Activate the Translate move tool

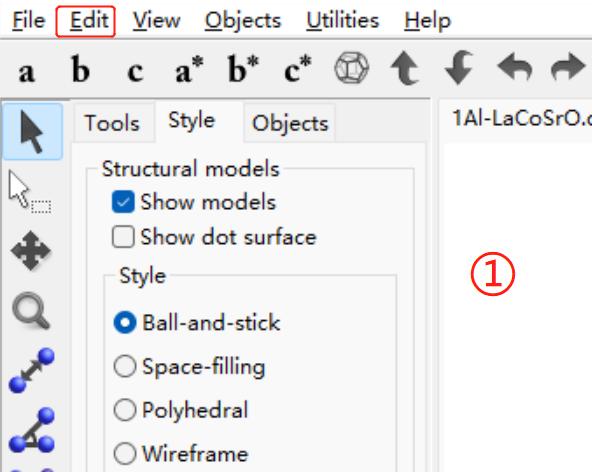coord(31,251)
